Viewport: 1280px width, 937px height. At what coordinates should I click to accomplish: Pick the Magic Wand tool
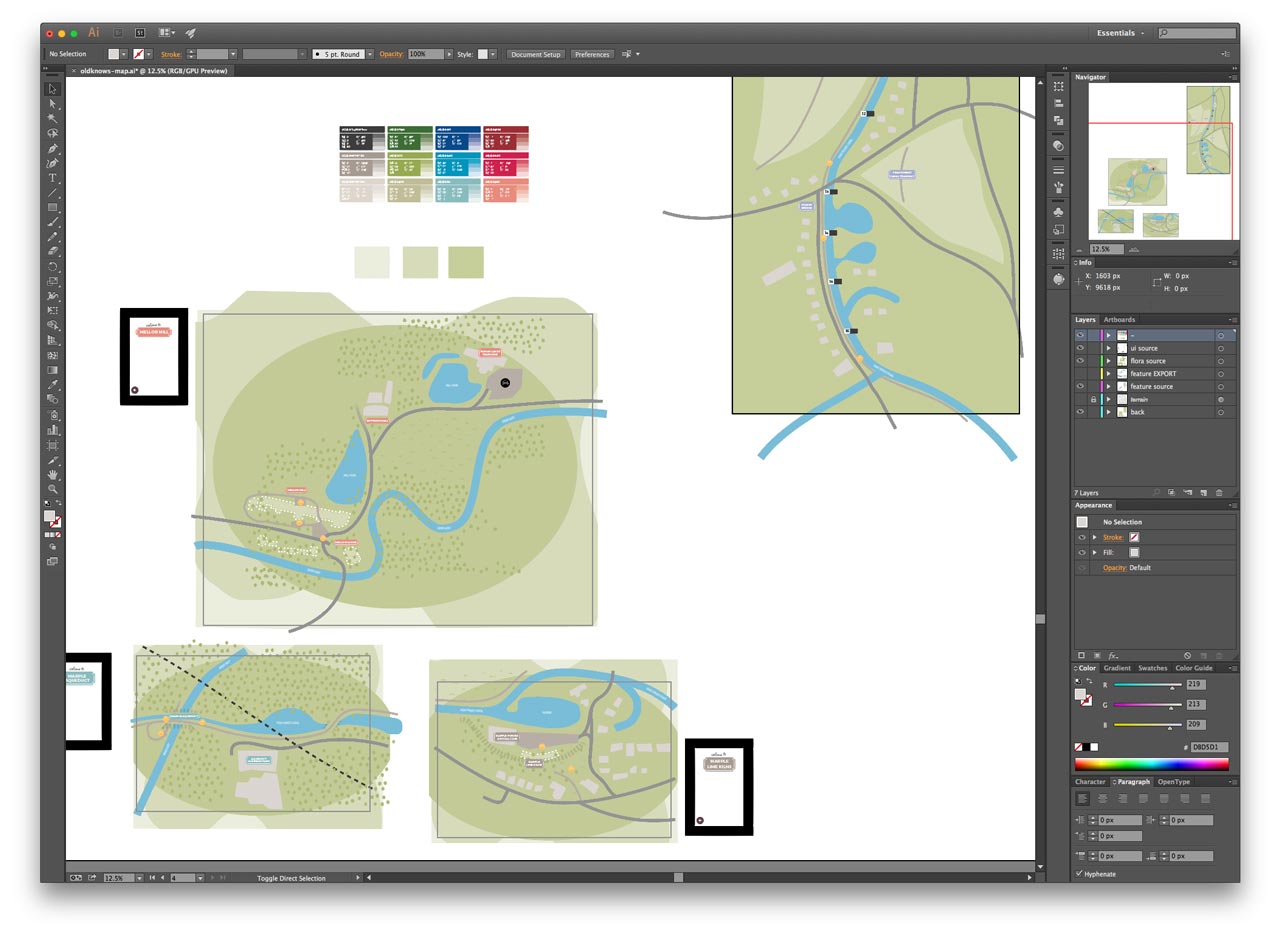point(53,118)
